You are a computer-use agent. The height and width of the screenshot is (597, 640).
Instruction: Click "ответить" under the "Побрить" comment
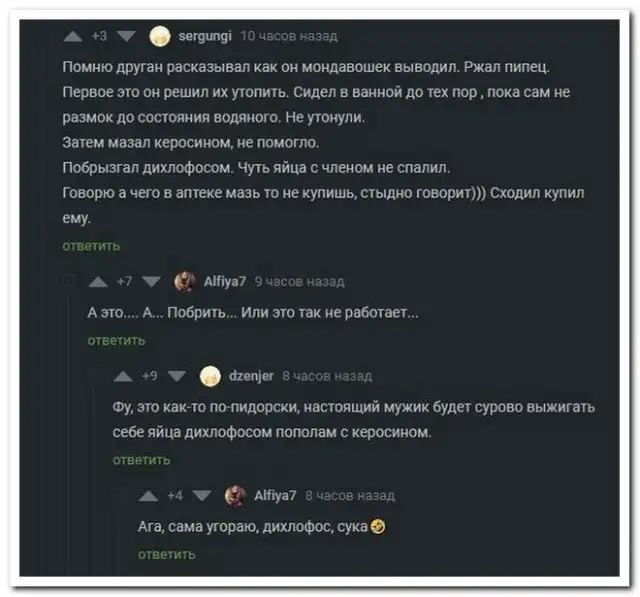coord(116,340)
